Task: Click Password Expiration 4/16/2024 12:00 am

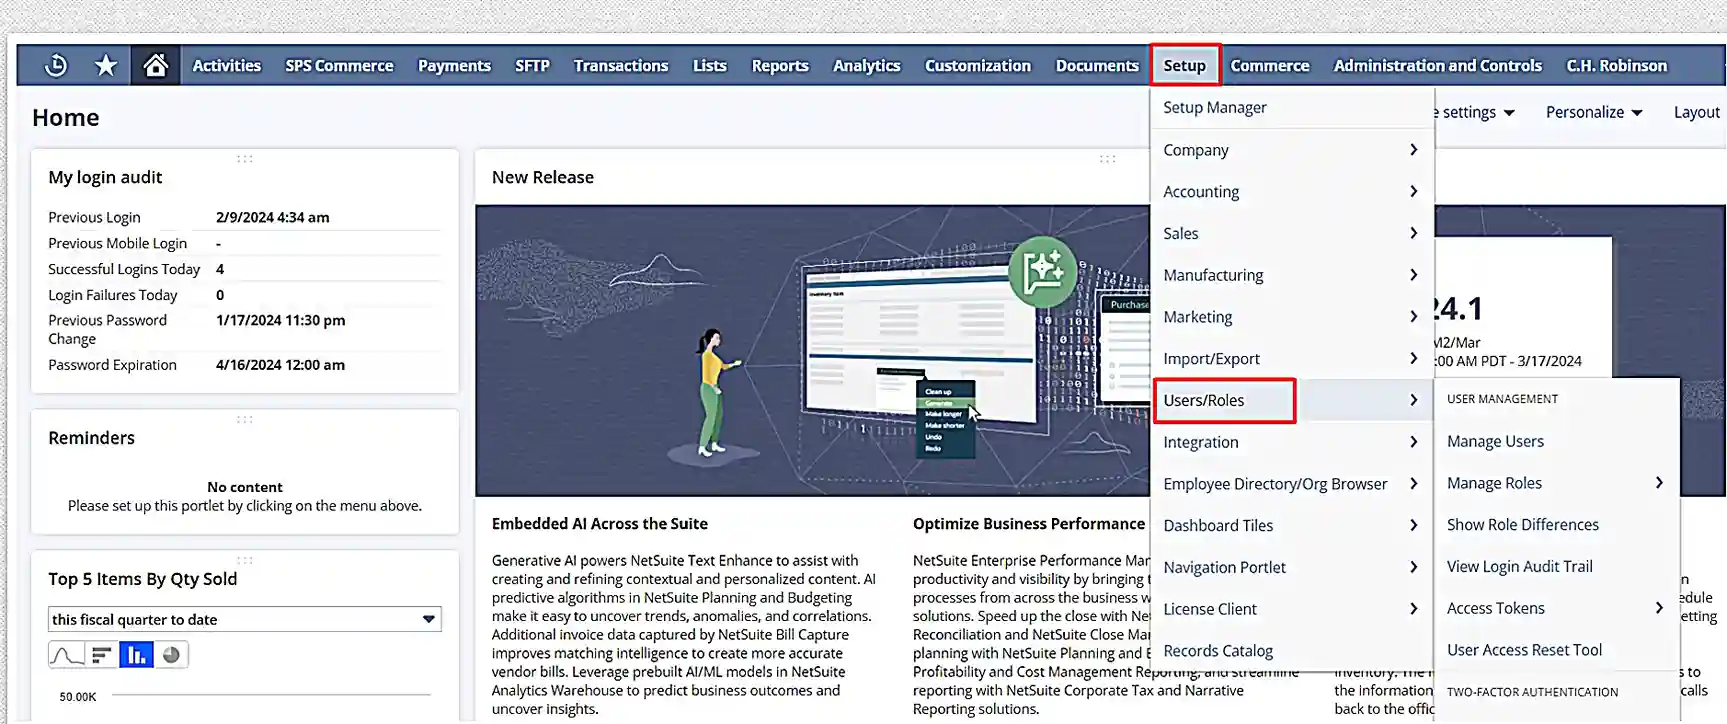Action: 280,365
